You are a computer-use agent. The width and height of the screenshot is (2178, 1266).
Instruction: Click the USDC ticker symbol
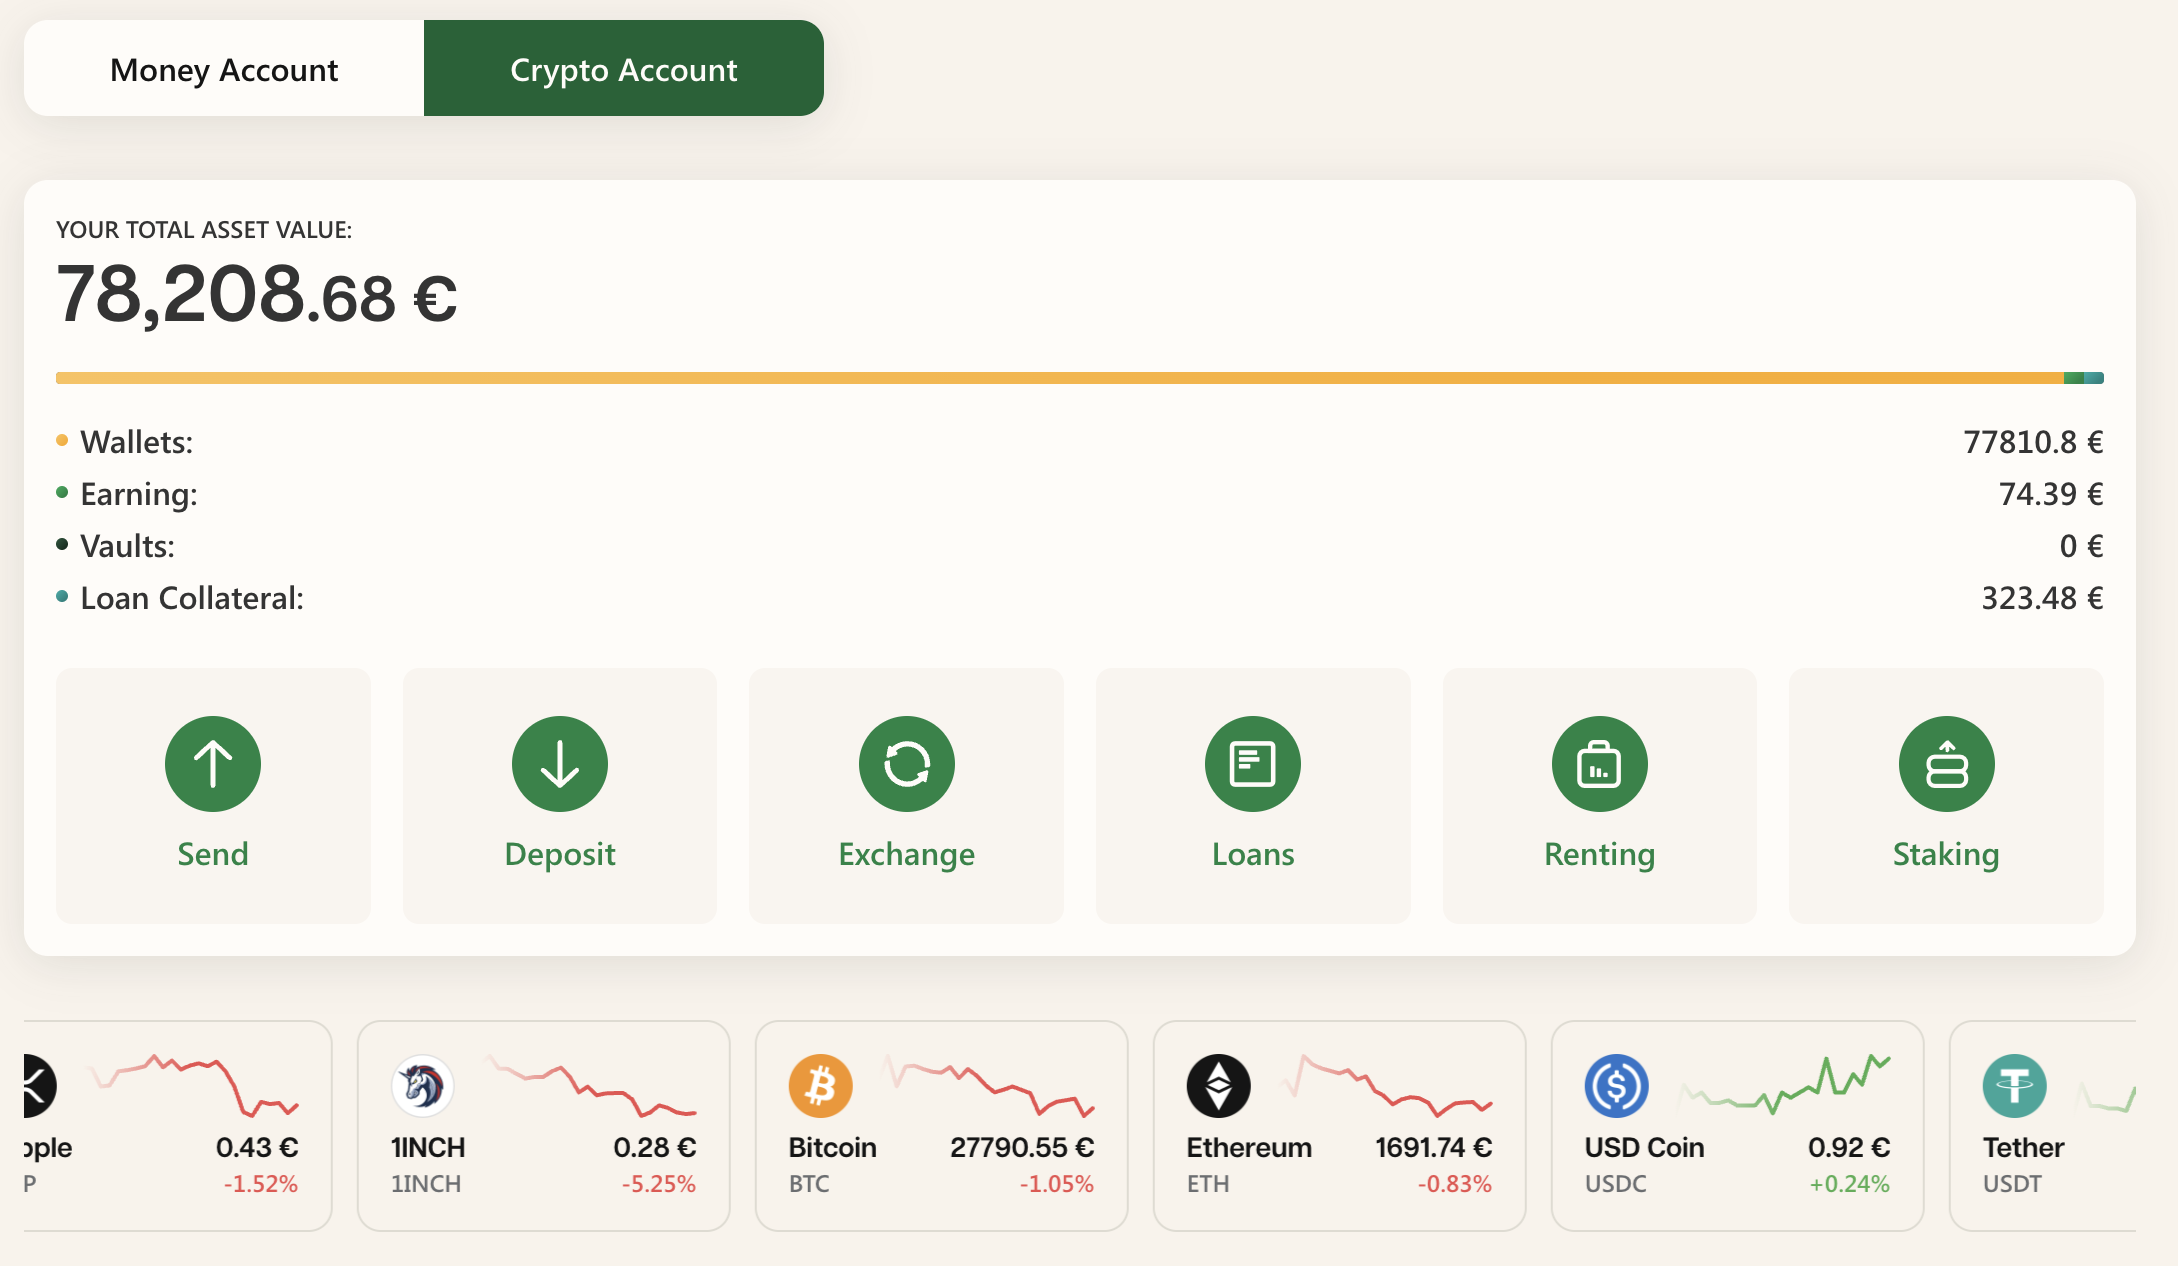pos(1615,1184)
